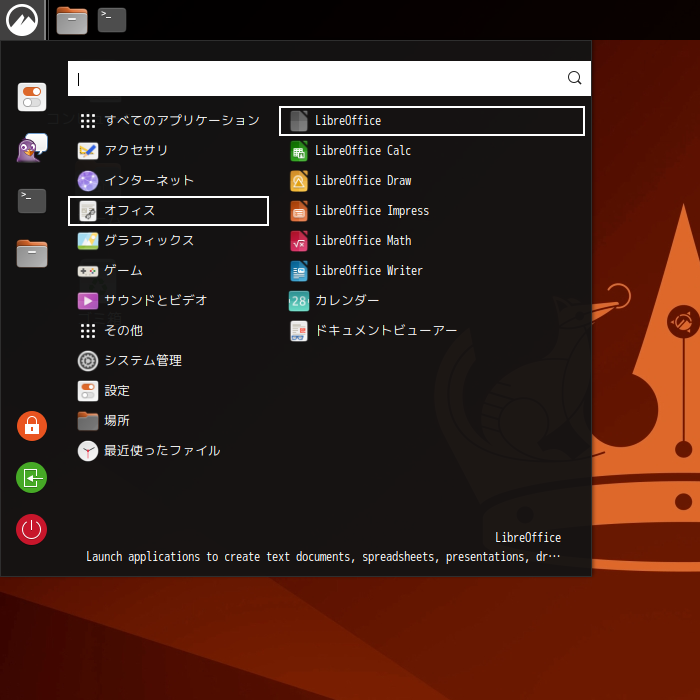
Task: Launch Pidgin chat icon in sidebar
Action: (x=32, y=149)
